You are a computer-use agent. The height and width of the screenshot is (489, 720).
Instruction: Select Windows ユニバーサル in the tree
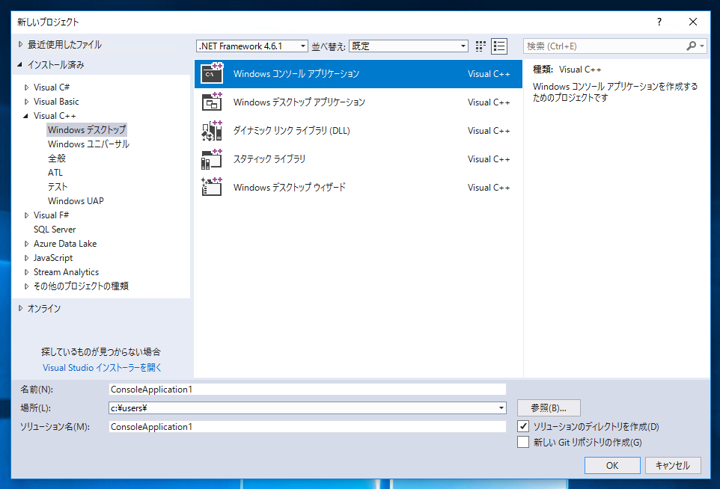tap(89, 144)
